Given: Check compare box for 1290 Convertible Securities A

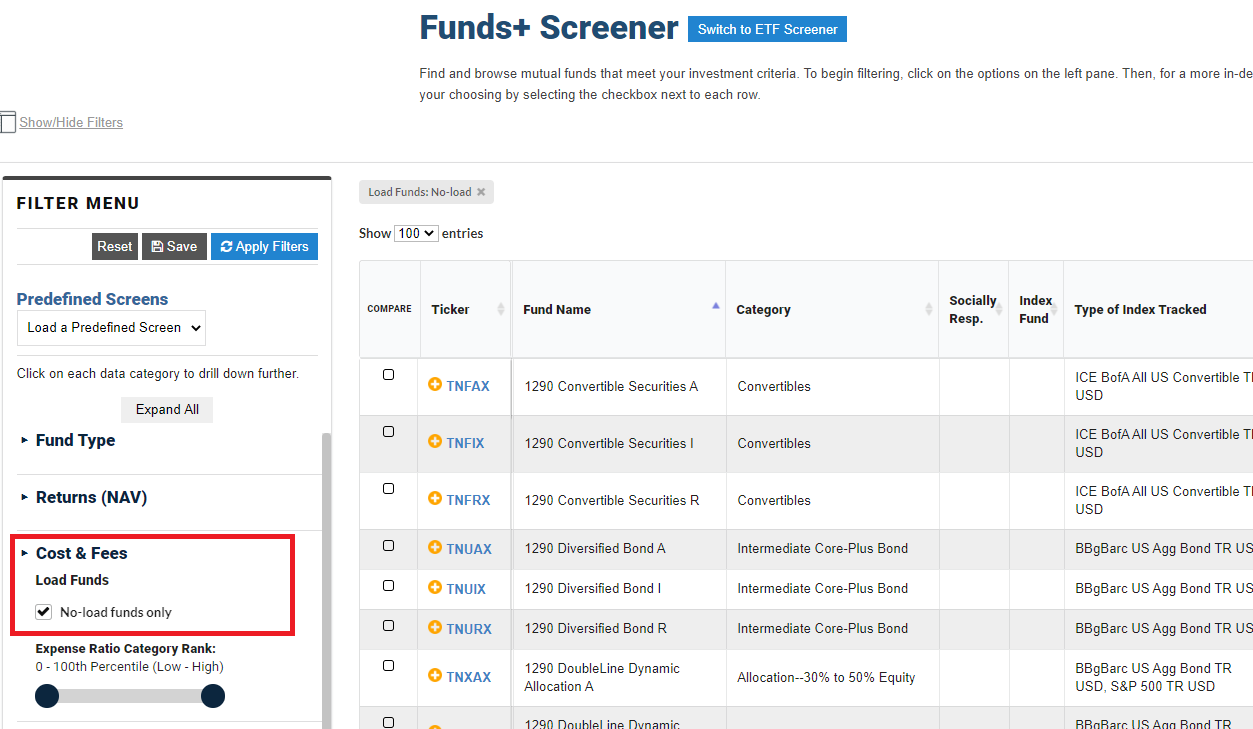Looking at the screenshot, I should point(389,375).
